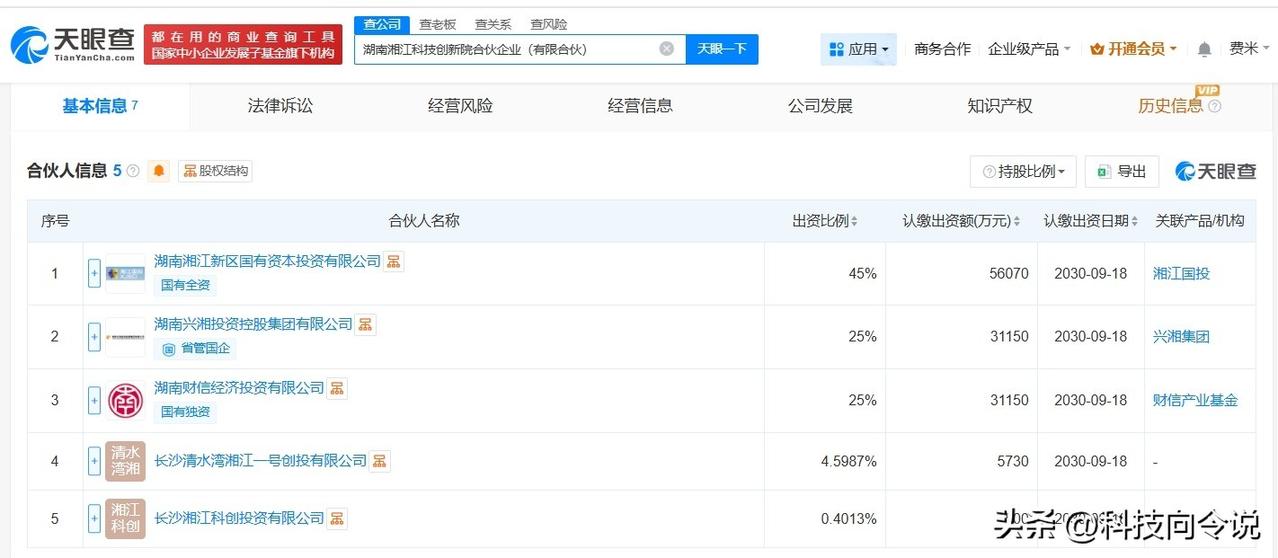Click 清水湾湘 company logo thumbnail

(125, 461)
